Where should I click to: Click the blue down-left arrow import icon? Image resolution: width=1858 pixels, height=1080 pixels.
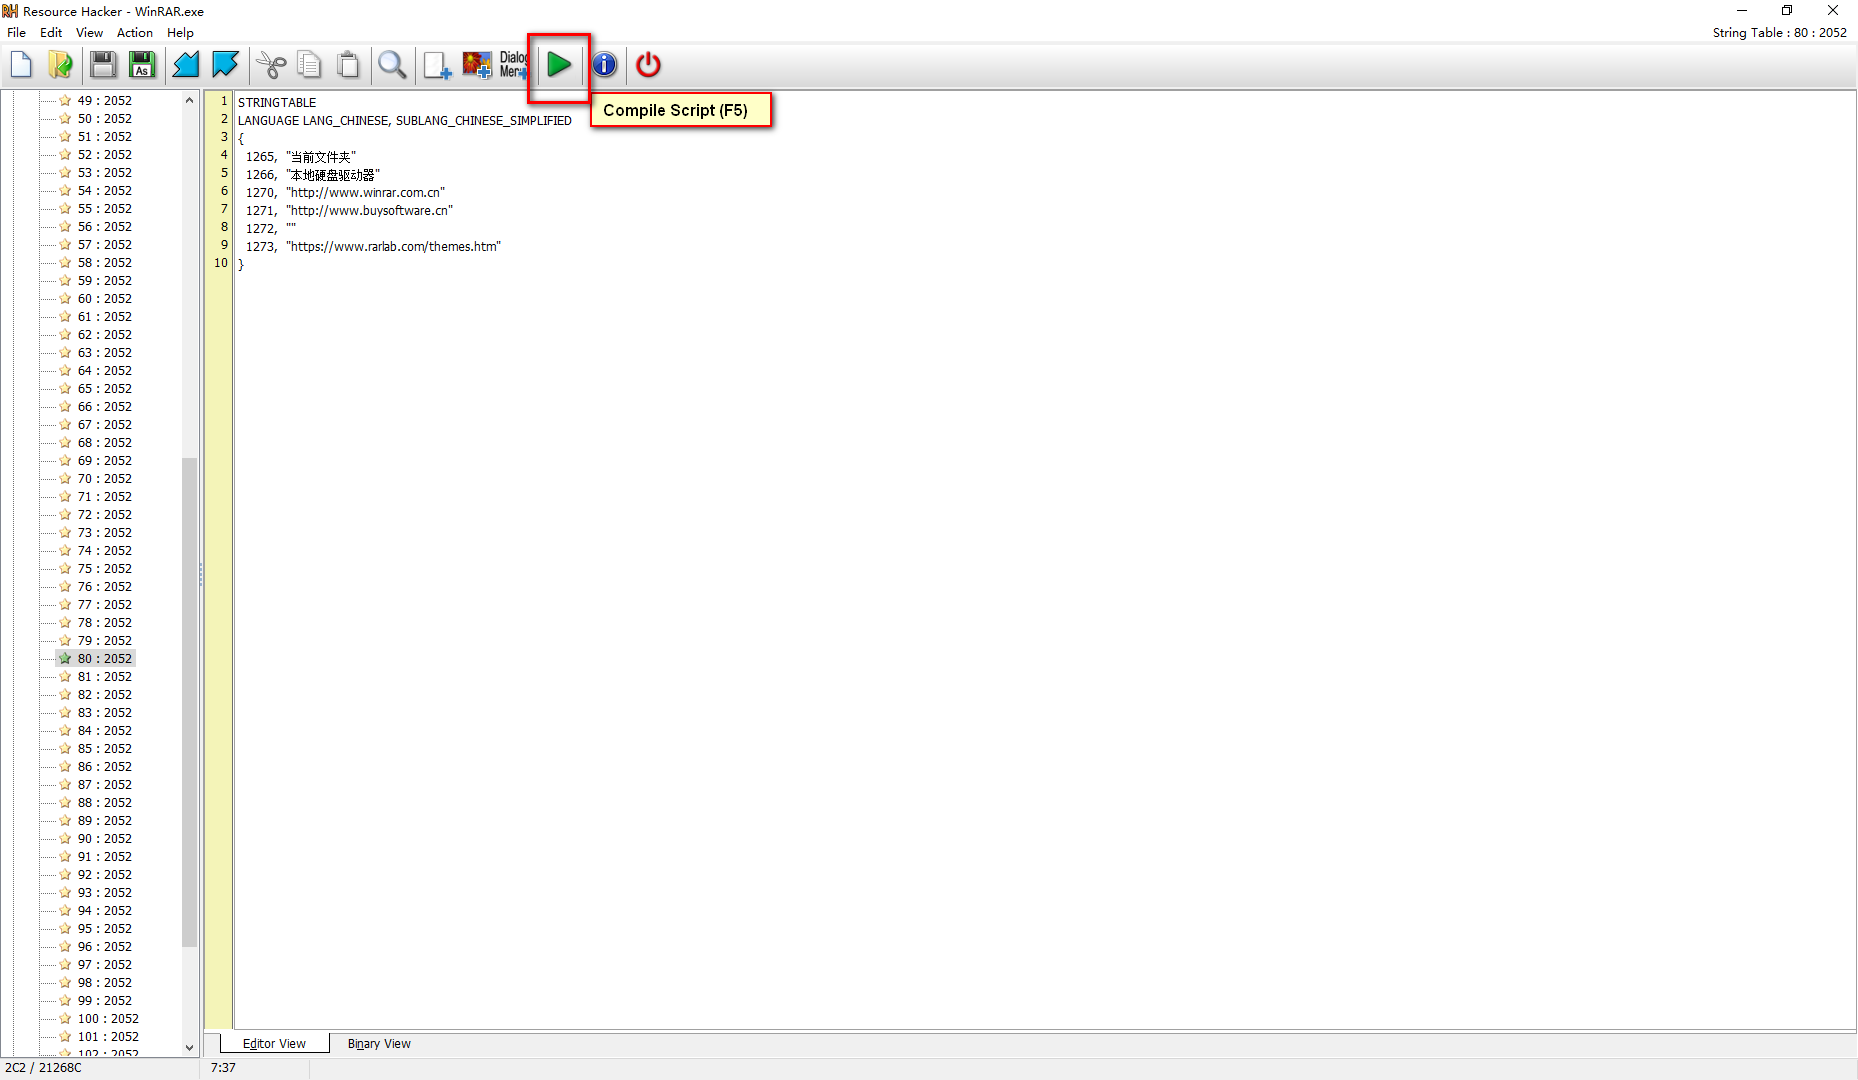point(186,65)
